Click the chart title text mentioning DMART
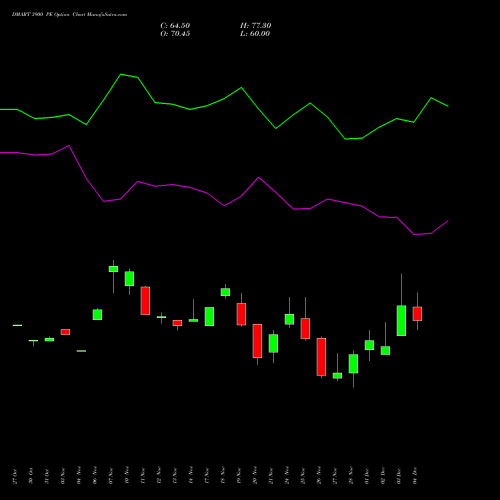 [x=69, y=15]
